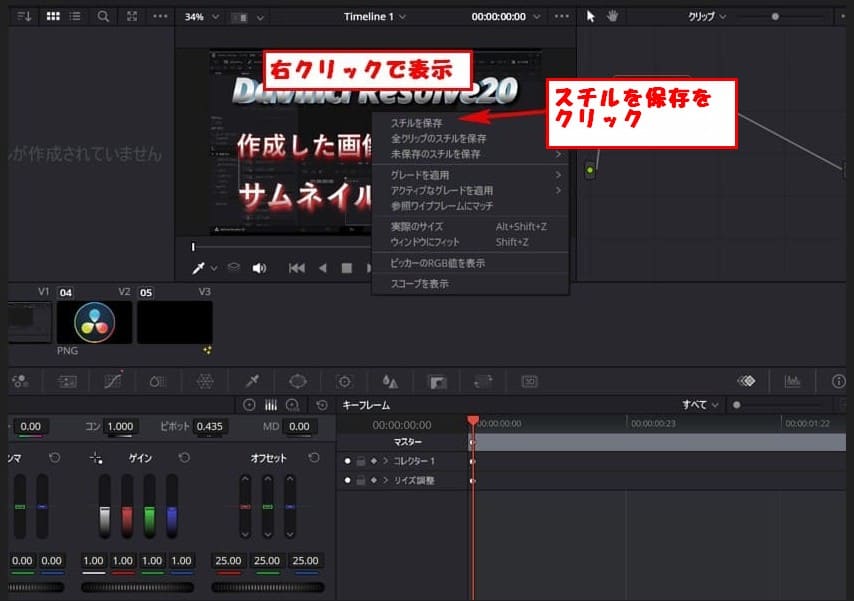The width and height of the screenshot is (854, 601).
Task: Select the viewer color picker eyedropper
Action: click(x=198, y=268)
